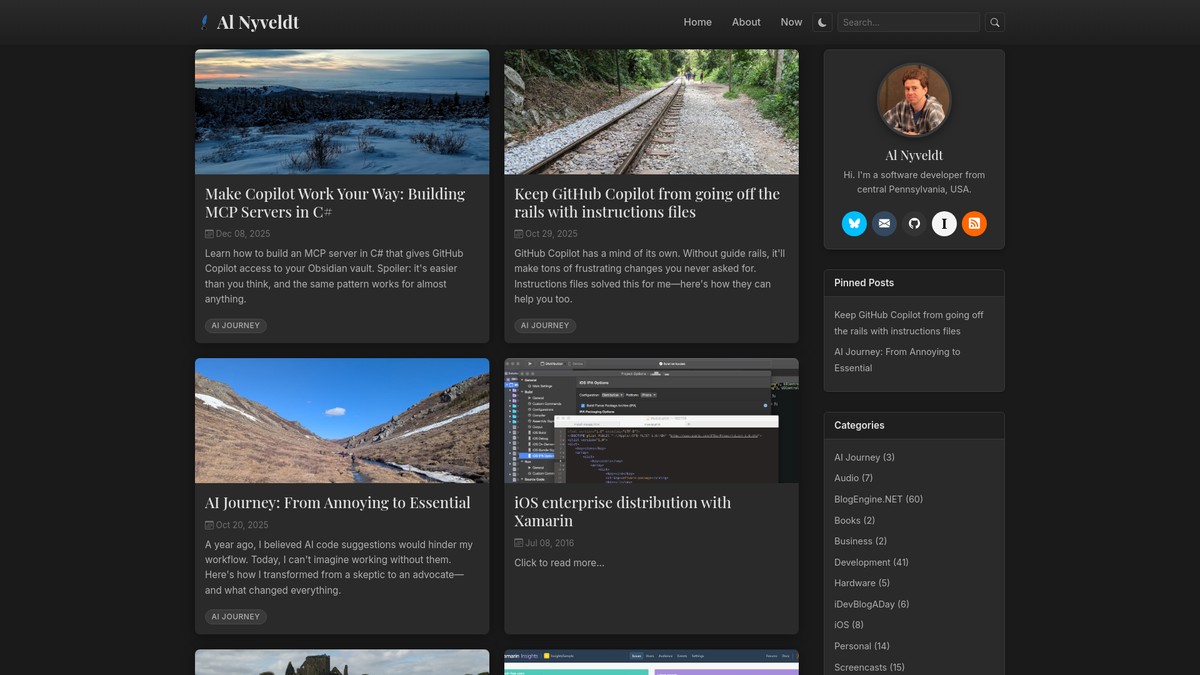Open "Make Copilot Work Your Way" post title
Screen dimensions: 1200x675
coord(335,203)
